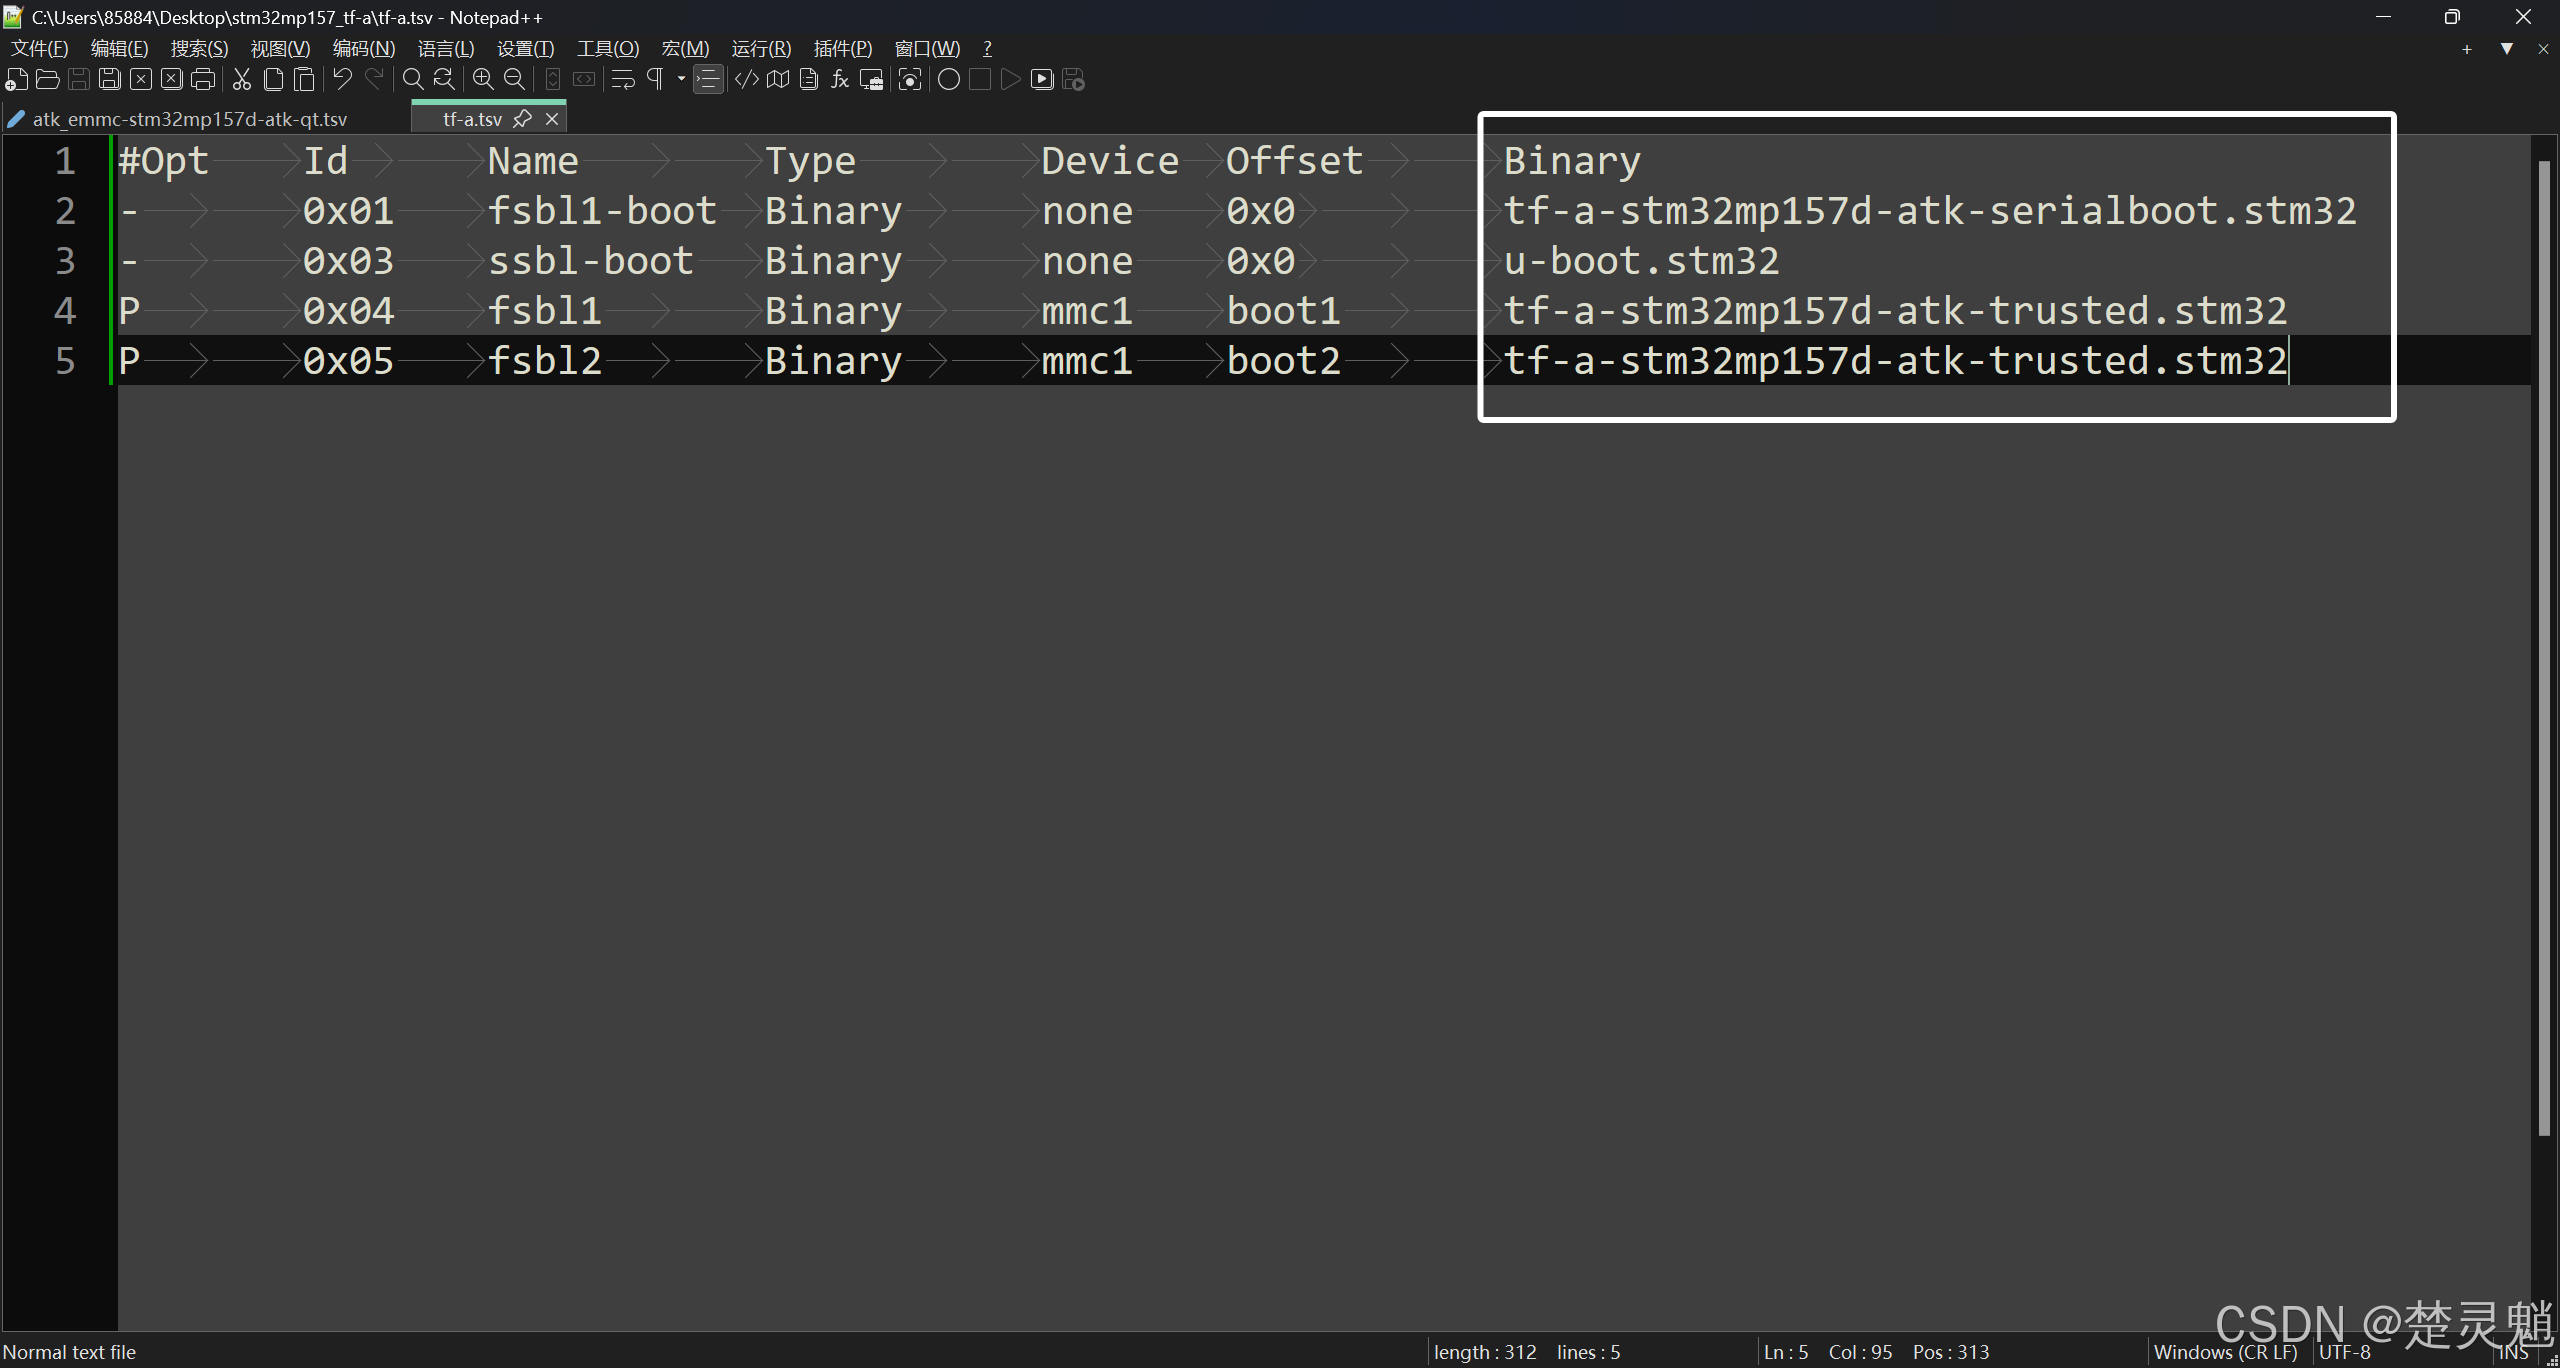Click the Zoom In toolbar icon
The width and height of the screenshot is (2560, 1368).
[483, 80]
